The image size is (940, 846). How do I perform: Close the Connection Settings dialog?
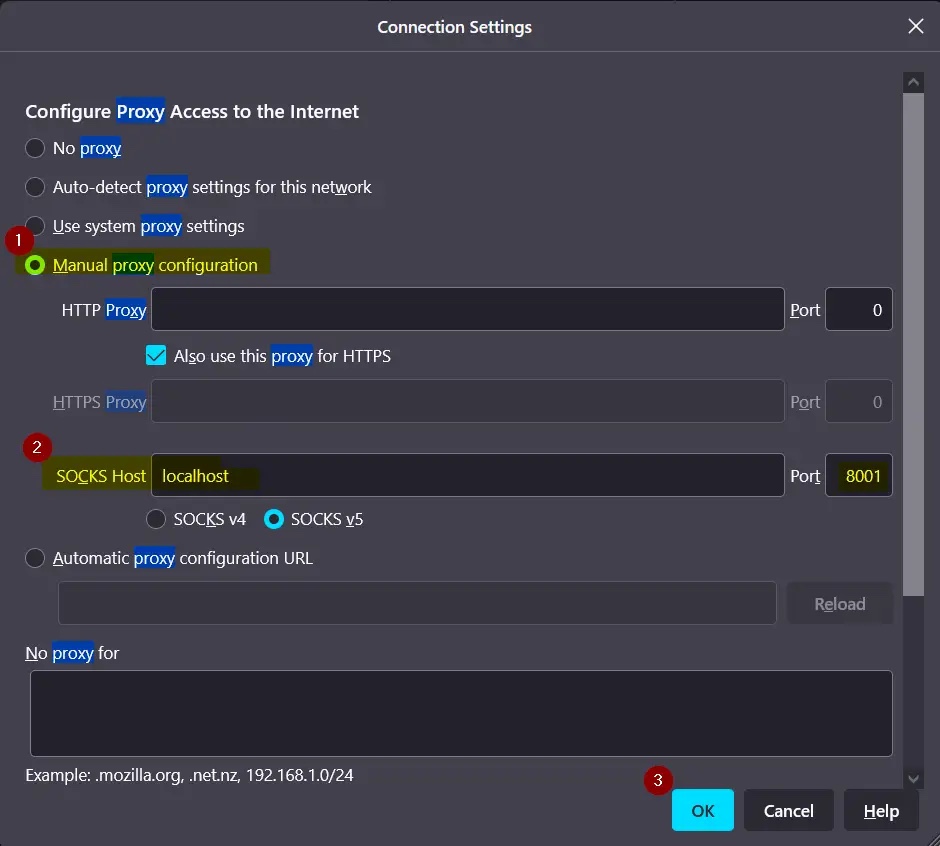coord(915,27)
